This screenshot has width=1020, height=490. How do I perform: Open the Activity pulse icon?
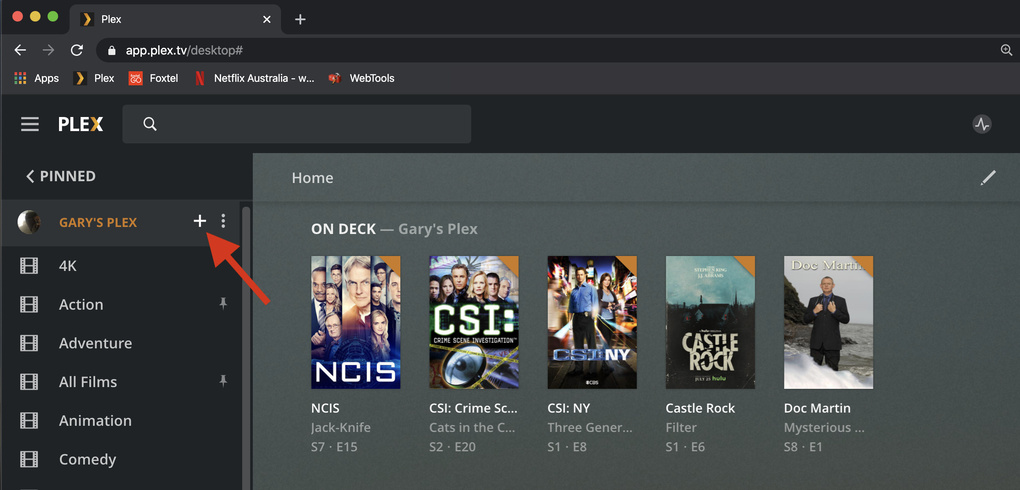(982, 124)
